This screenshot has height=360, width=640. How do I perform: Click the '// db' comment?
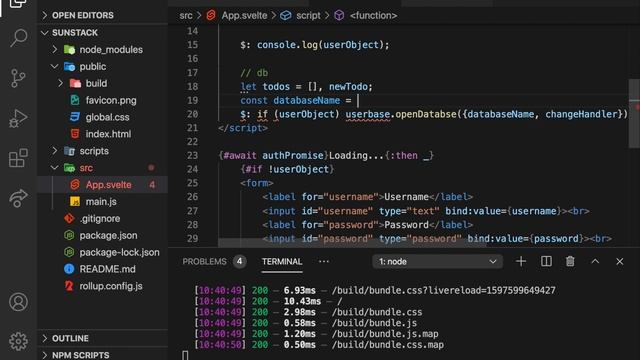click(x=254, y=73)
